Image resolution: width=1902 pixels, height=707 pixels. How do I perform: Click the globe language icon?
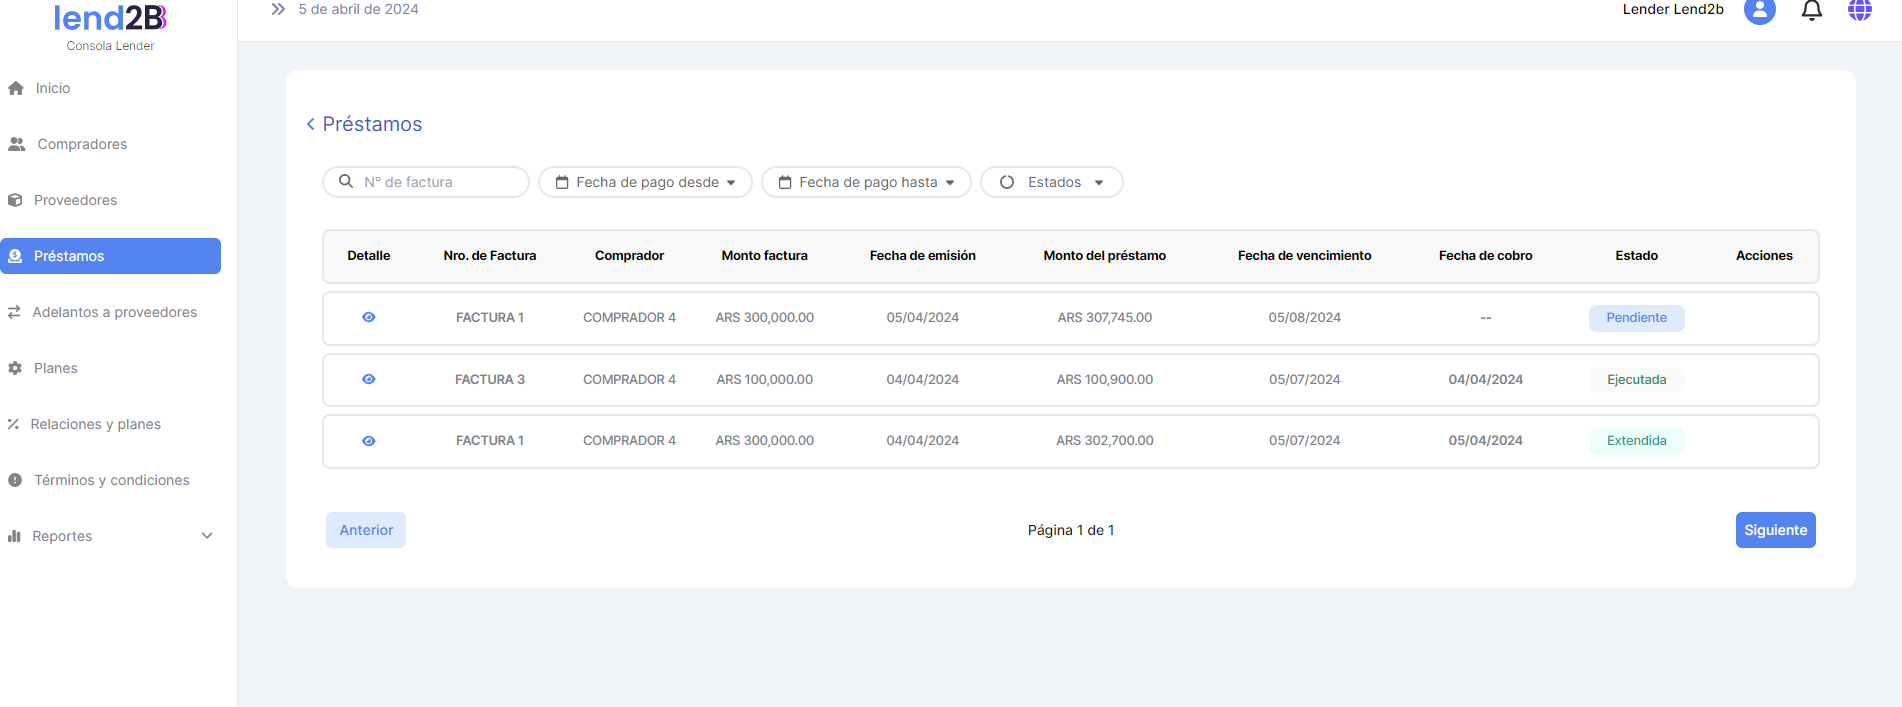[x=1859, y=10]
